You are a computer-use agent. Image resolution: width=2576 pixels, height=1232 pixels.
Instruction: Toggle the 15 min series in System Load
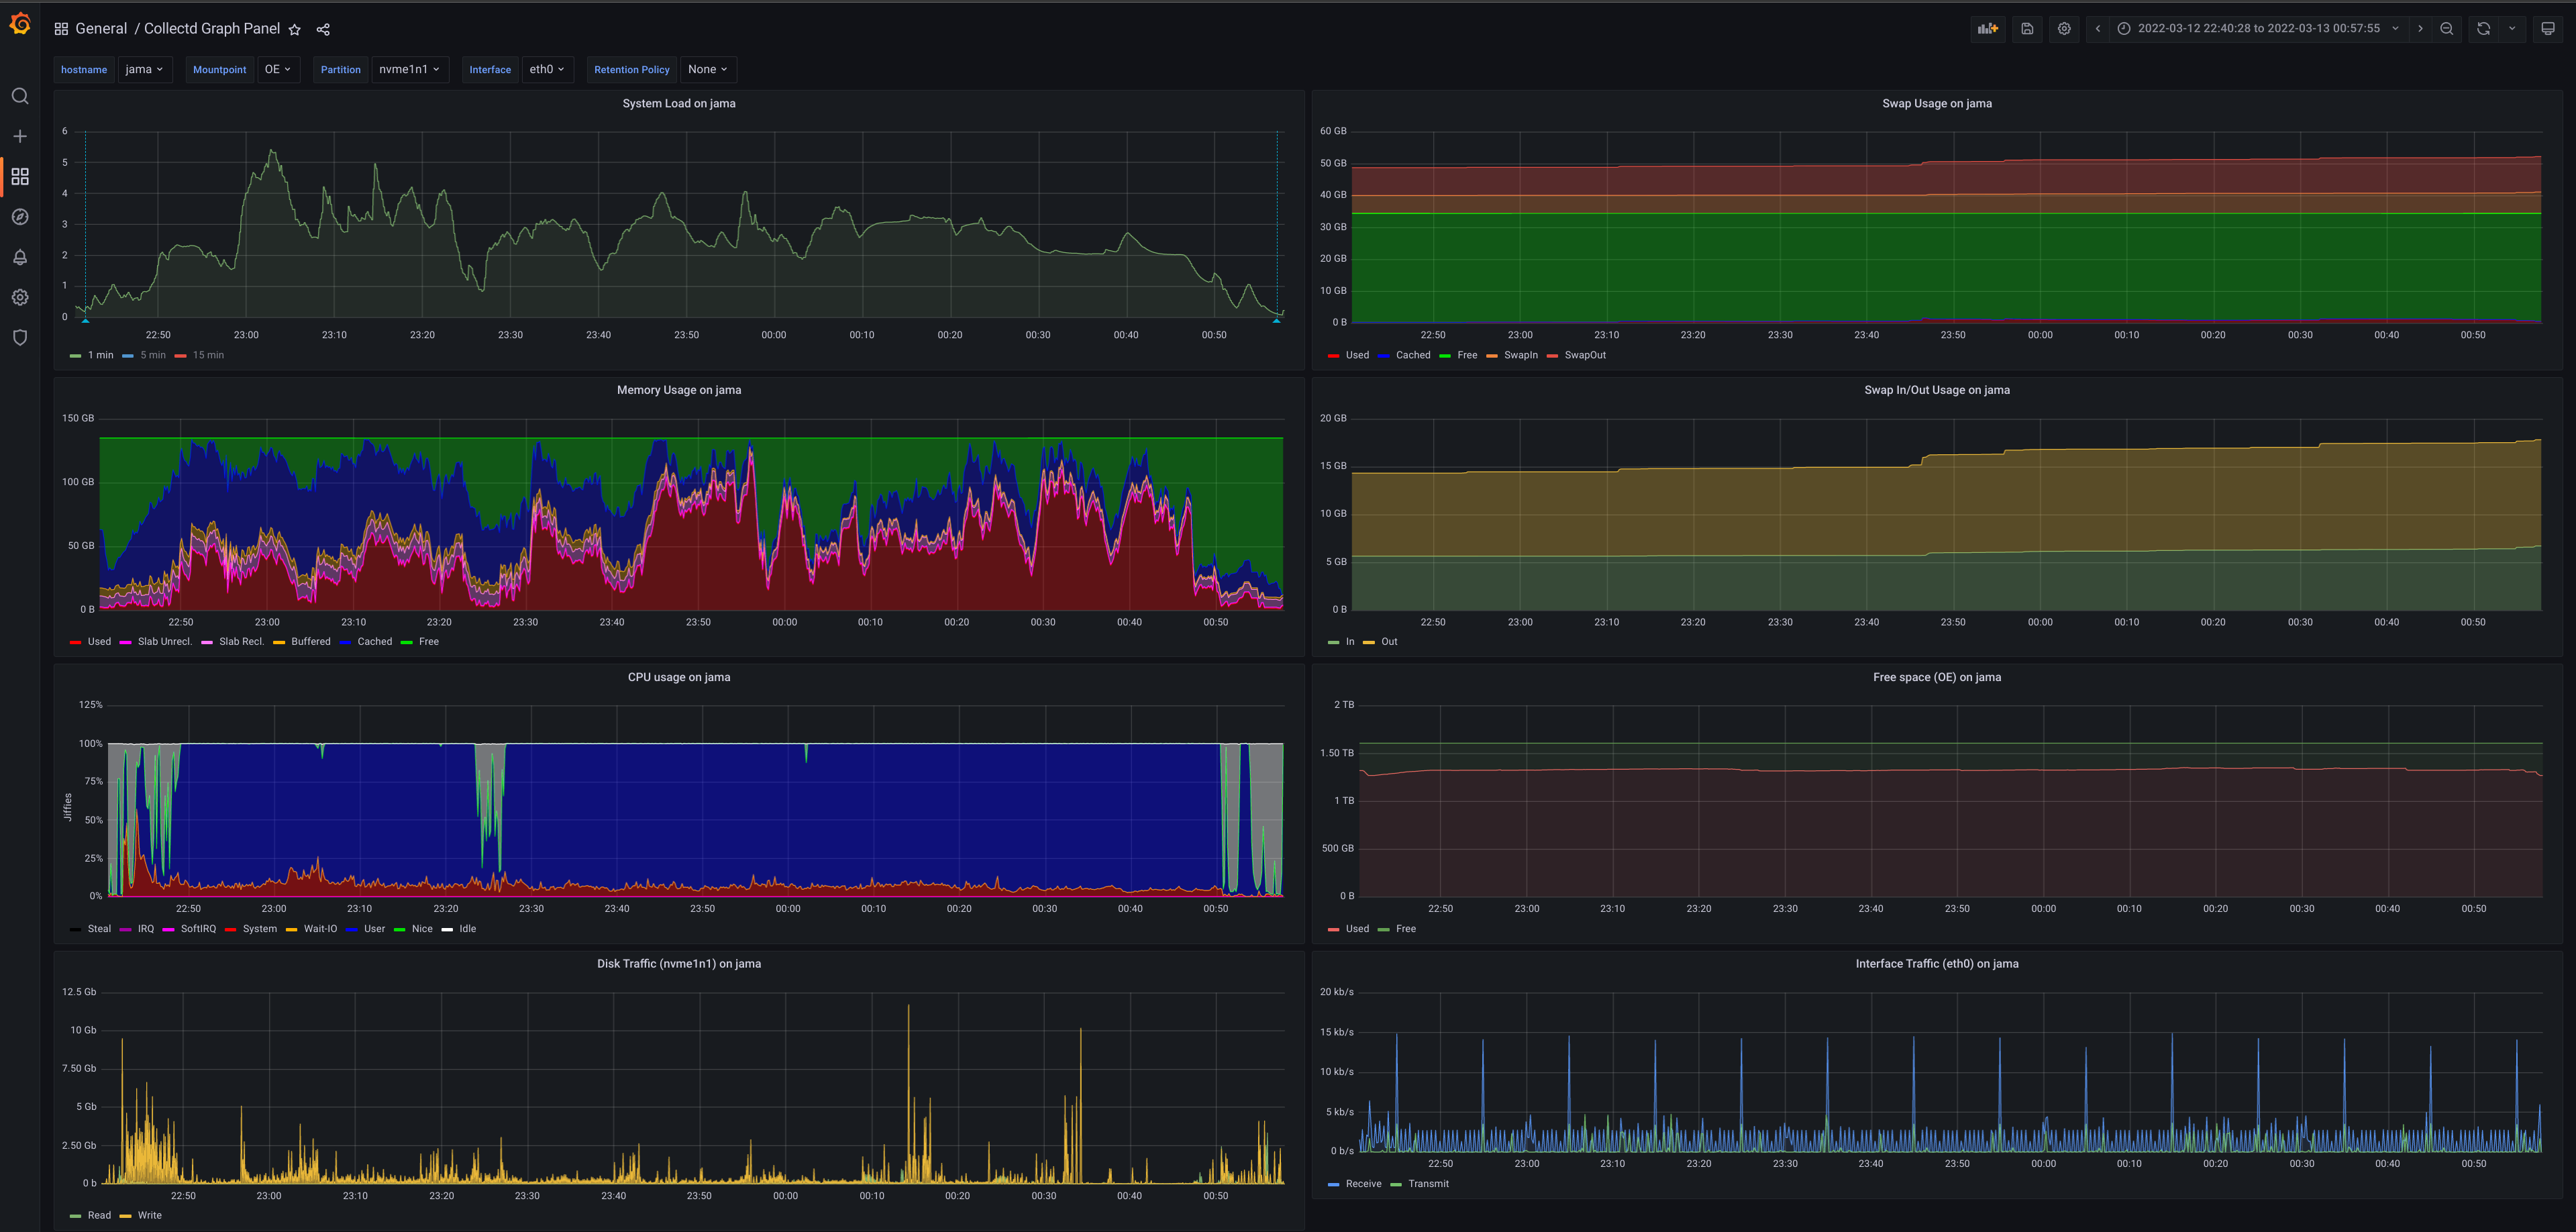(208, 355)
